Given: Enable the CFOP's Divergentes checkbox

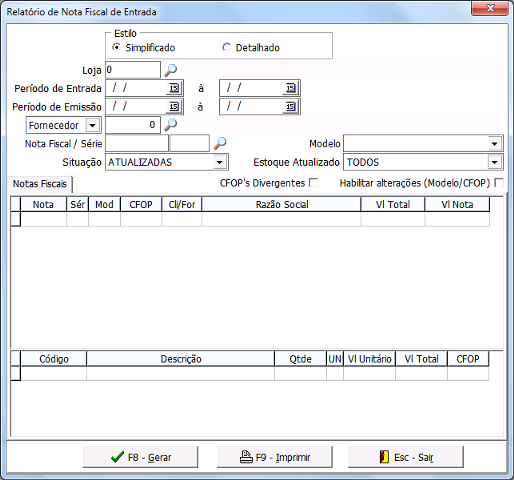Looking at the screenshot, I should pyautogui.click(x=313, y=183).
